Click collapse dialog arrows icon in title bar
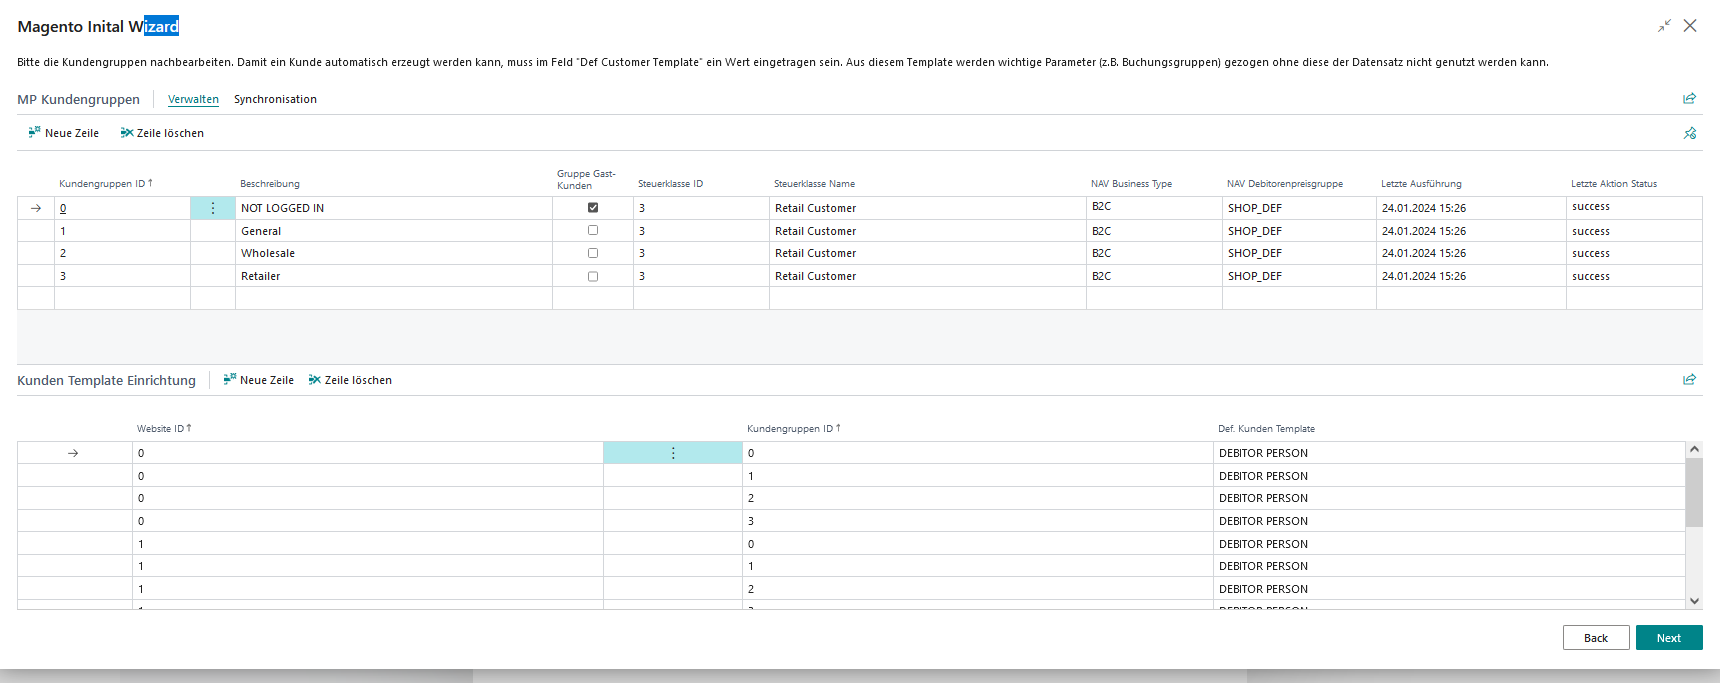The width and height of the screenshot is (1720, 683). (x=1664, y=26)
